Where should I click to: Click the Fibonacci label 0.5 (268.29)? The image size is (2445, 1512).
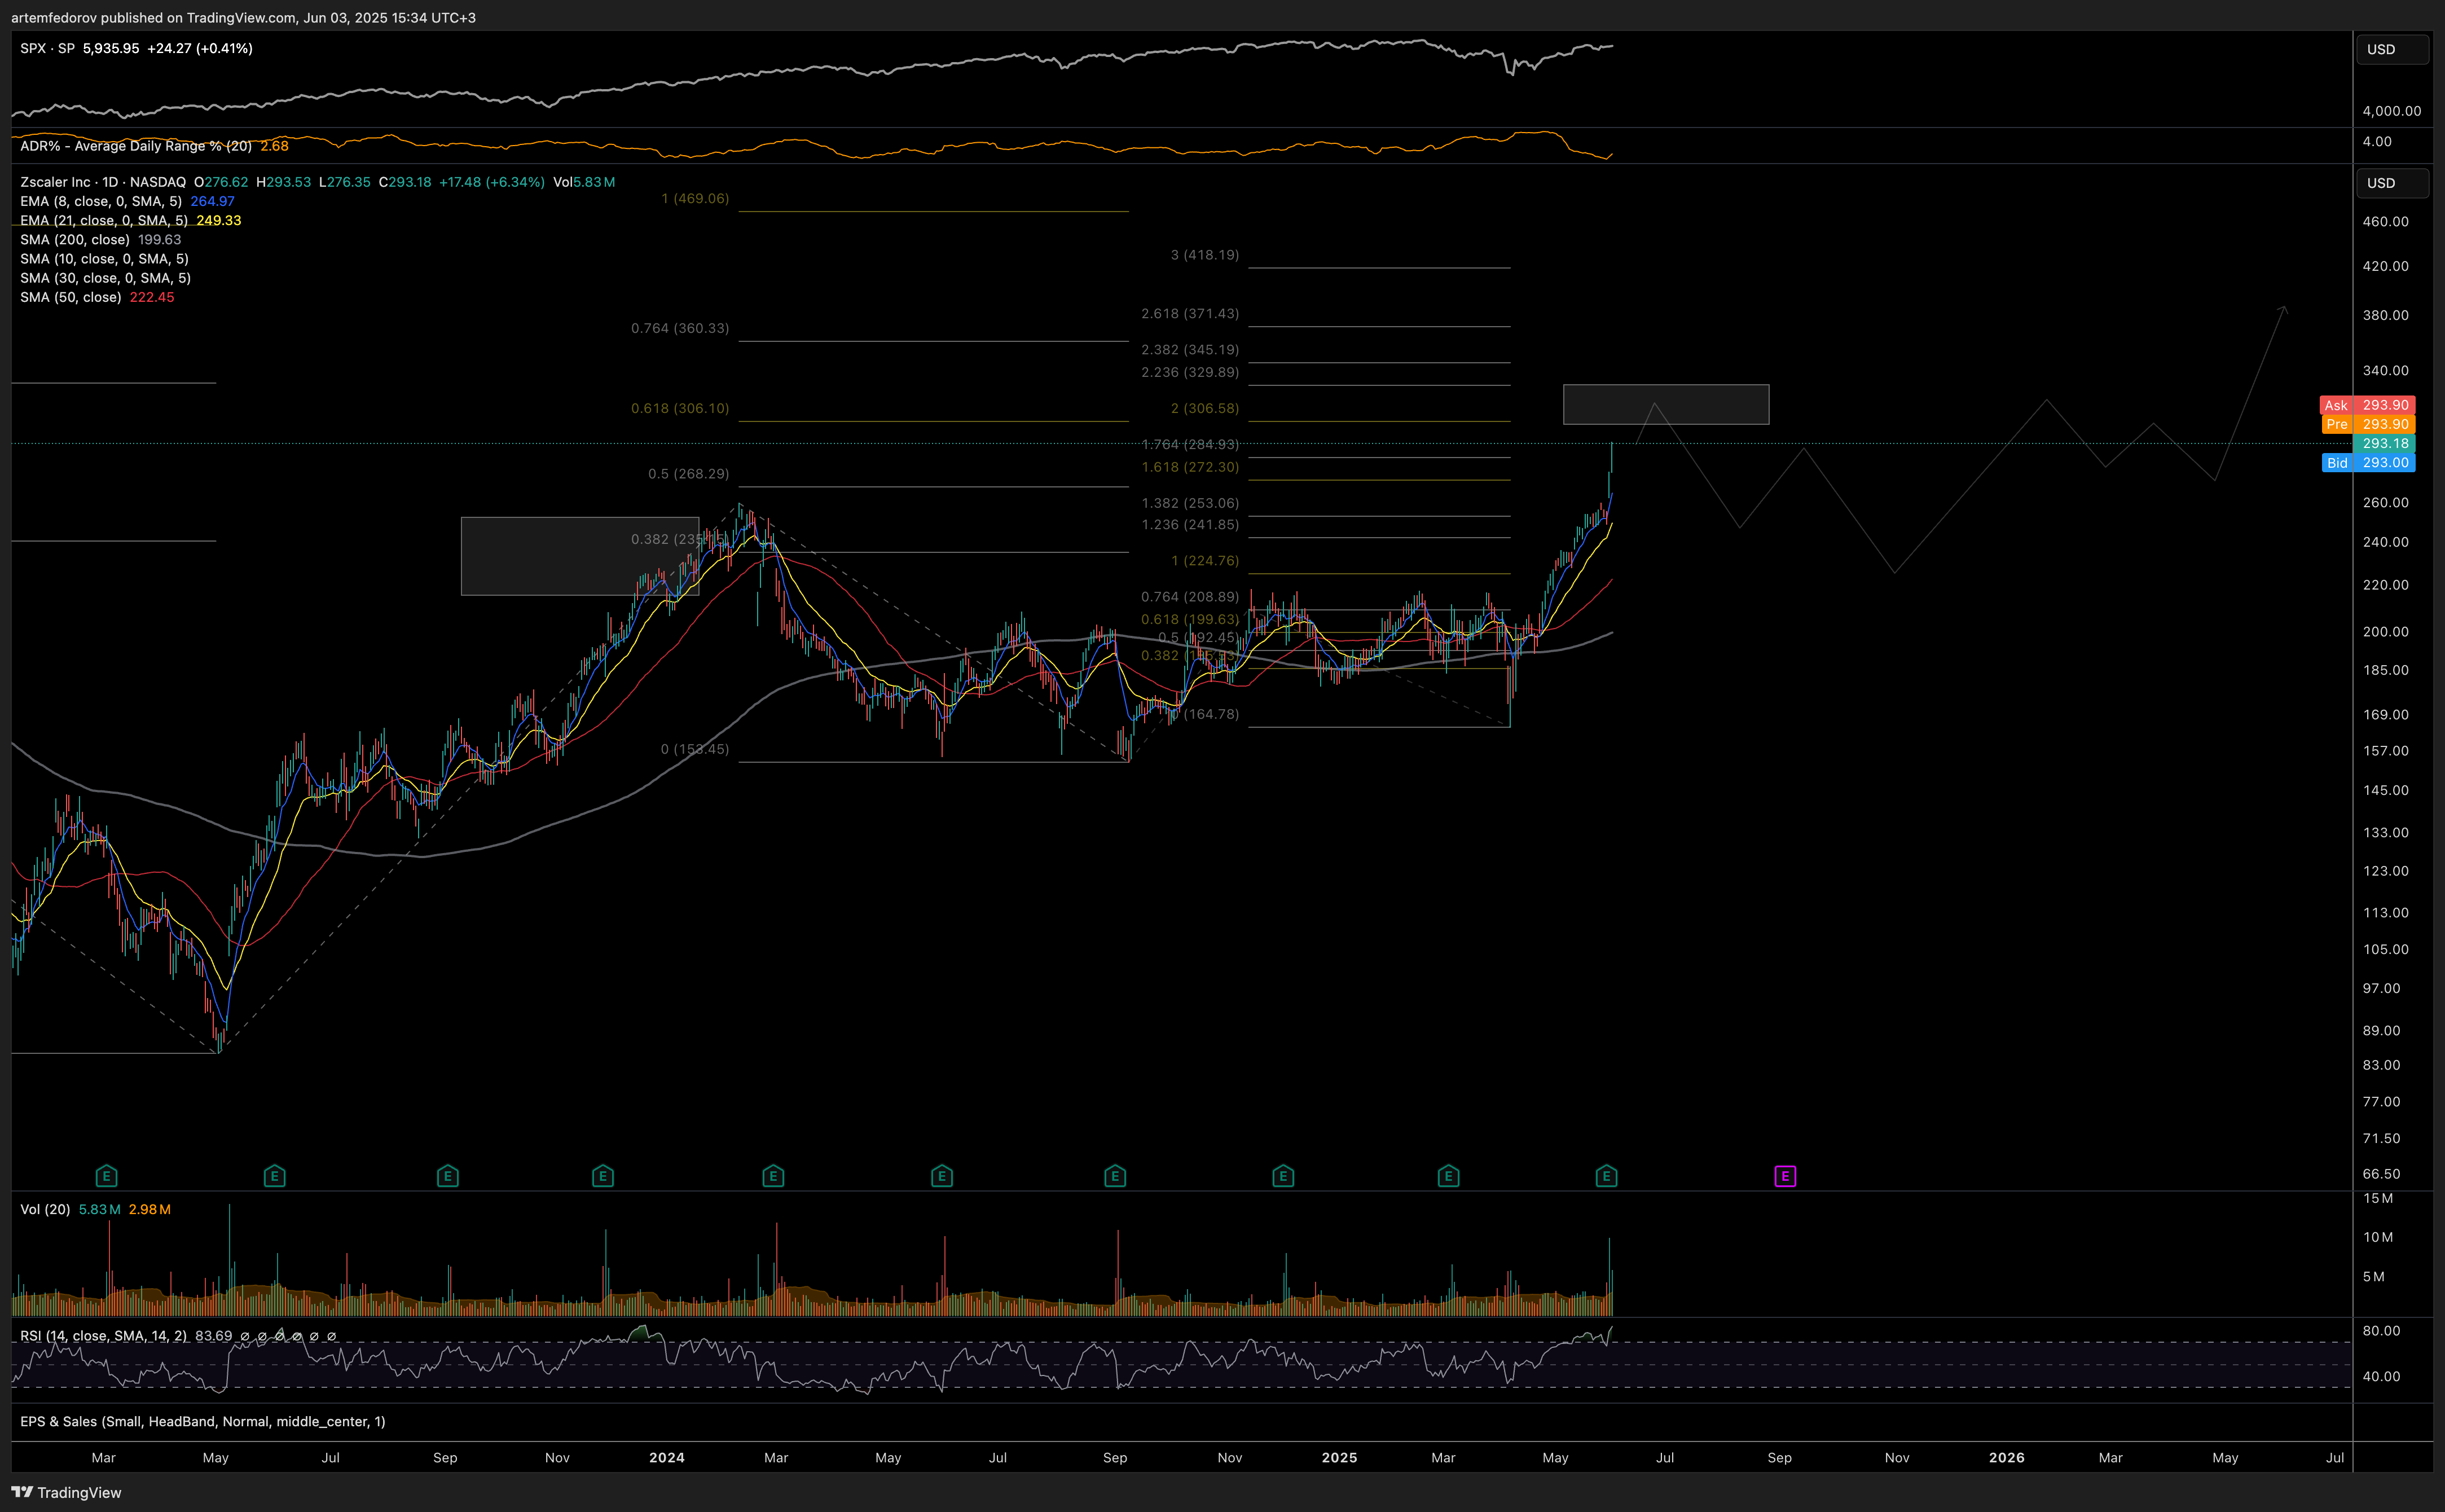688,473
